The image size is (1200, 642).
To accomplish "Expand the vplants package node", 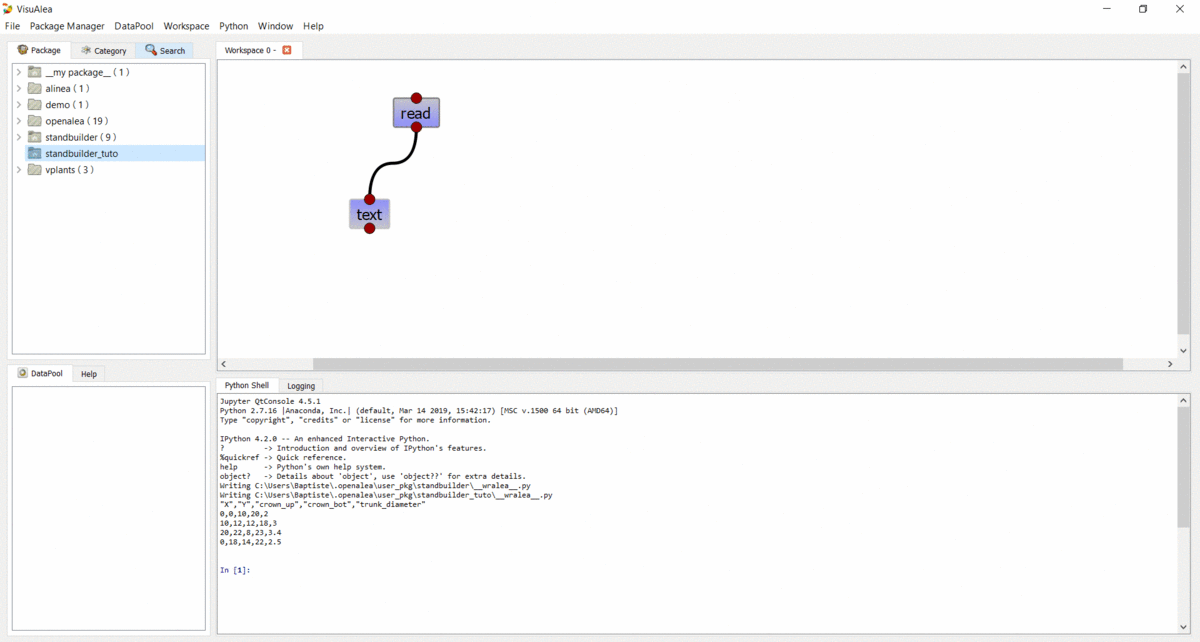I will pyautogui.click(x=19, y=169).
